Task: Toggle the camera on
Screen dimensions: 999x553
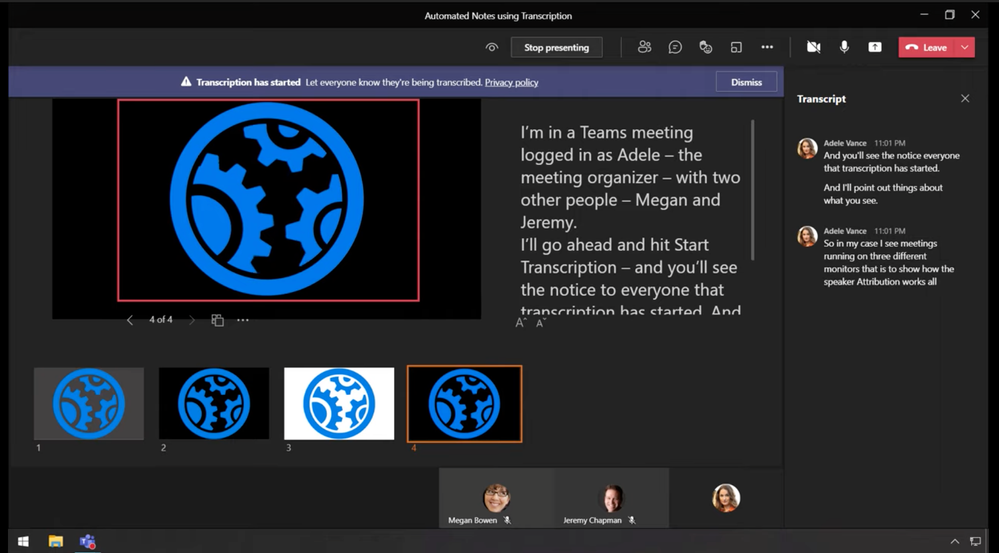Action: (x=813, y=47)
